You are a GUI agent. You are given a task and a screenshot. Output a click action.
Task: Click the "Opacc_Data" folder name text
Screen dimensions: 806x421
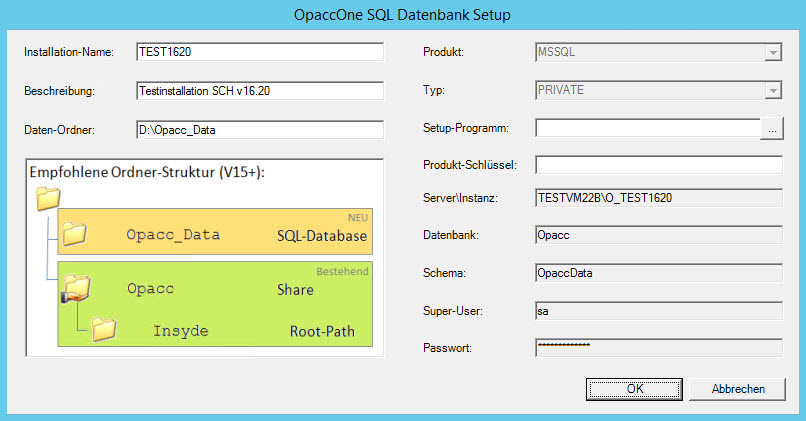[173, 235]
